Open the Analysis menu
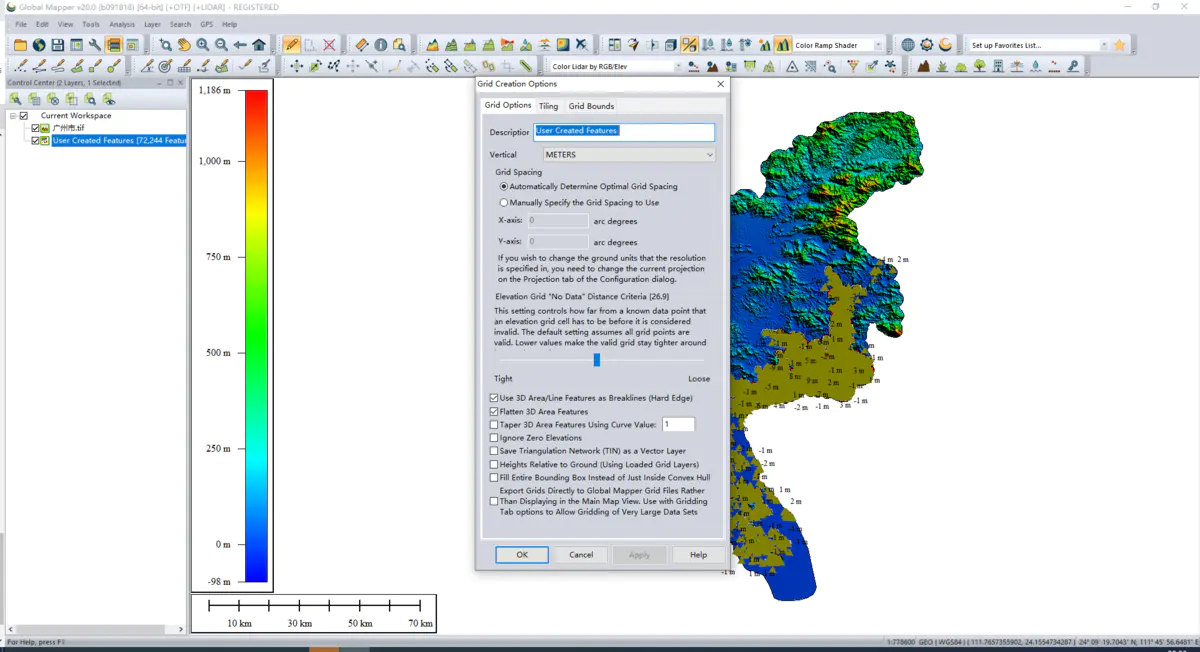The image size is (1200, 652). (122, 24)
